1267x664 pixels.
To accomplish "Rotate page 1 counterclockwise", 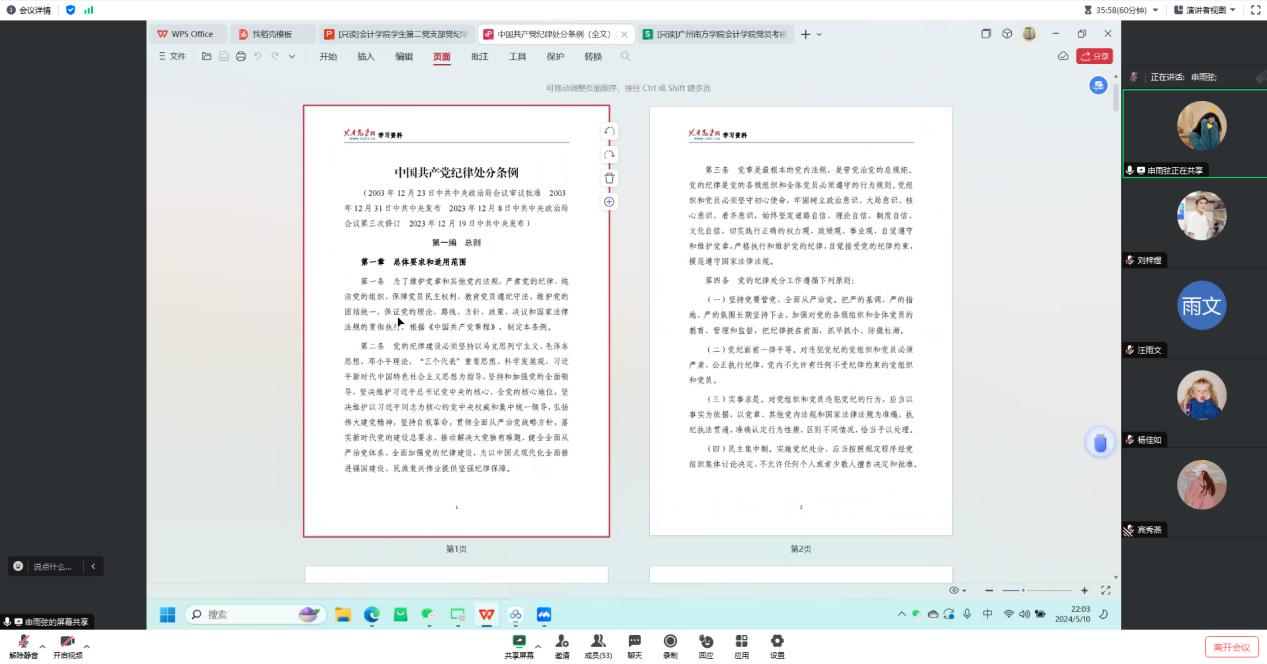I will (609, 131).
